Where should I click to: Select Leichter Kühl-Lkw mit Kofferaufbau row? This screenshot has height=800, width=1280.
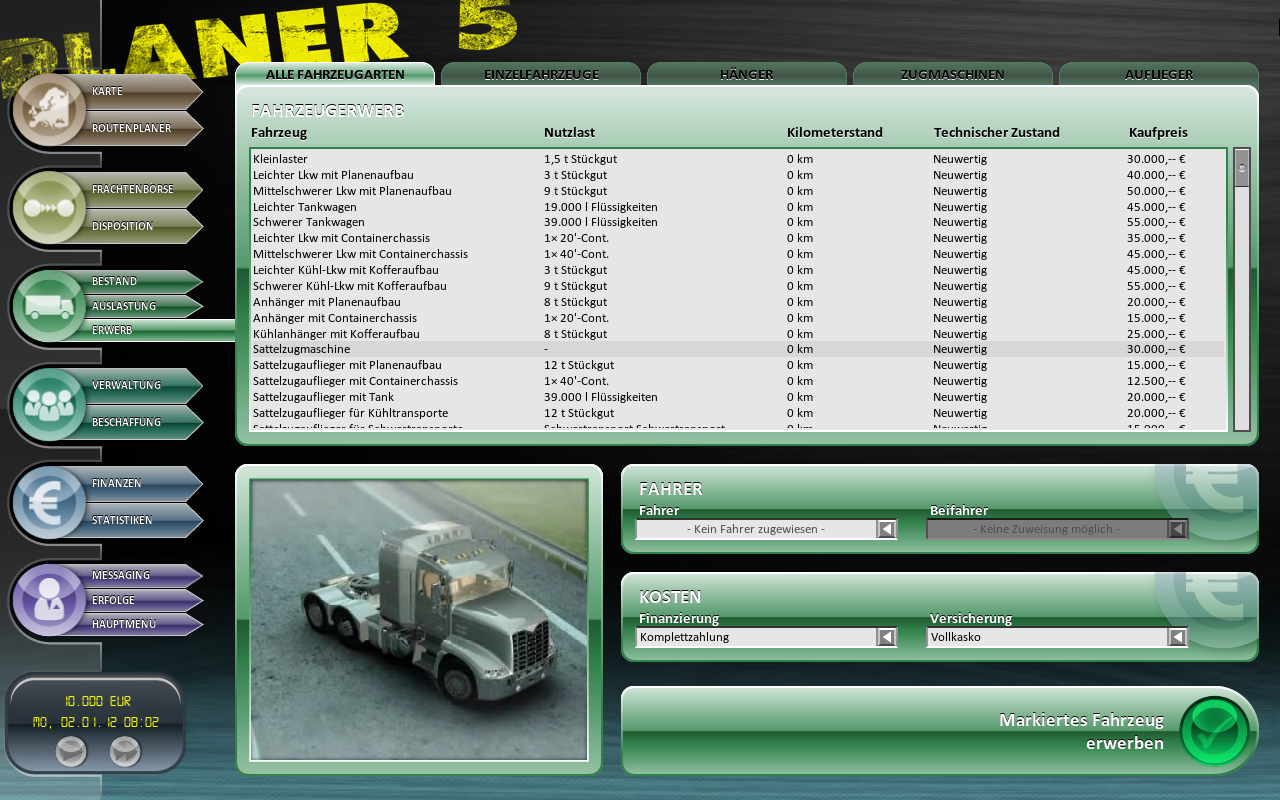pyautogui.click(x=738, y=270)
